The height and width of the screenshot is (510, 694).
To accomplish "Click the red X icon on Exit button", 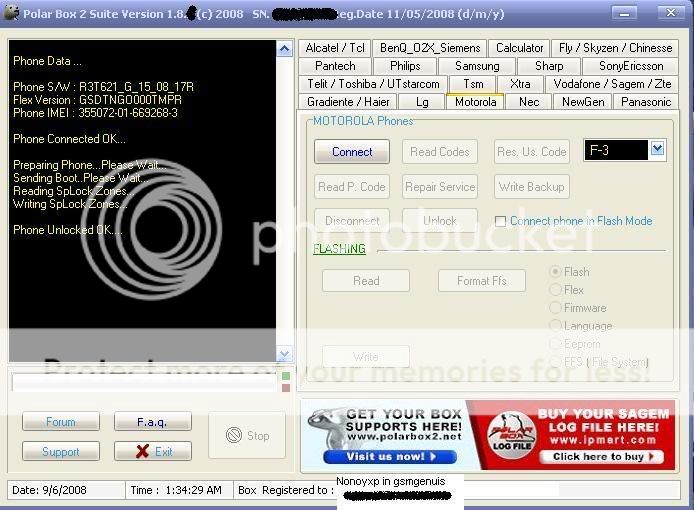I will (143, 451).
